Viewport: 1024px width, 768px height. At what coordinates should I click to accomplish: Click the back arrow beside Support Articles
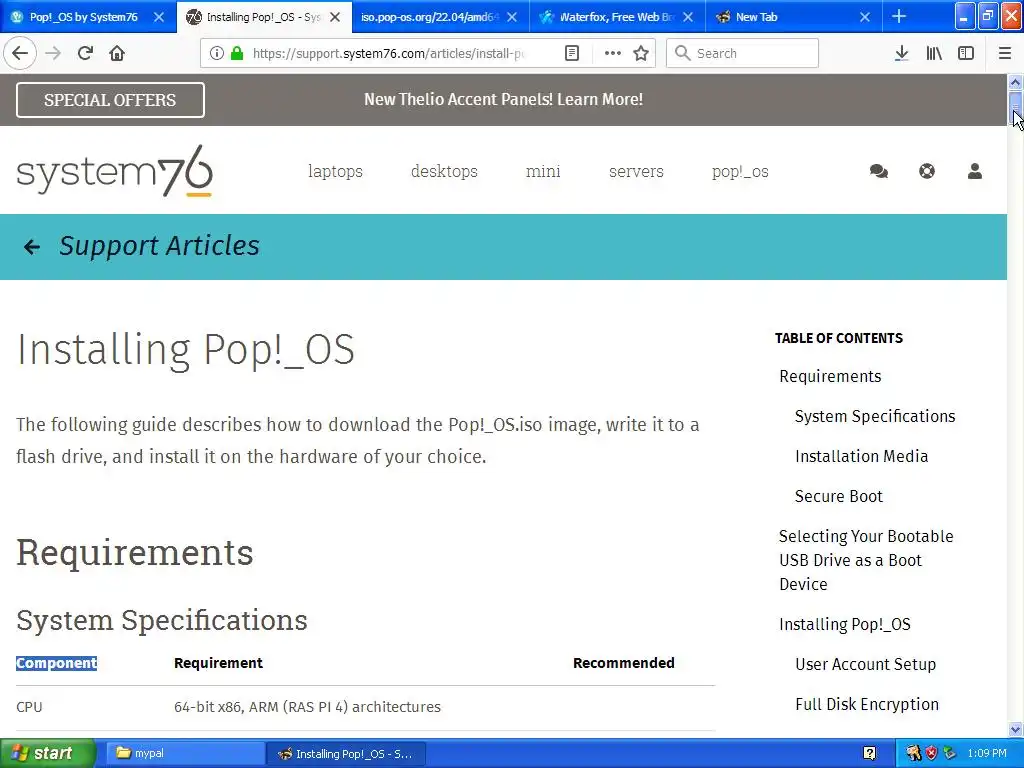31,246
